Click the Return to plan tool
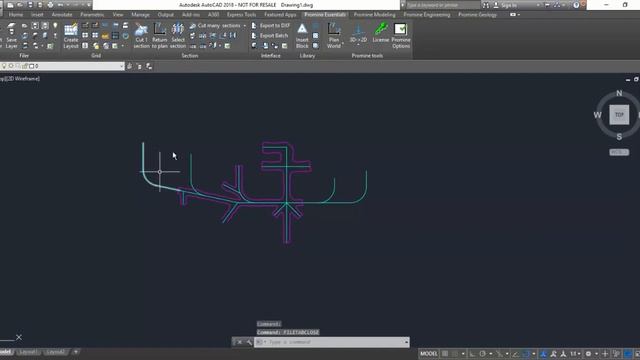 click(160, 36)
